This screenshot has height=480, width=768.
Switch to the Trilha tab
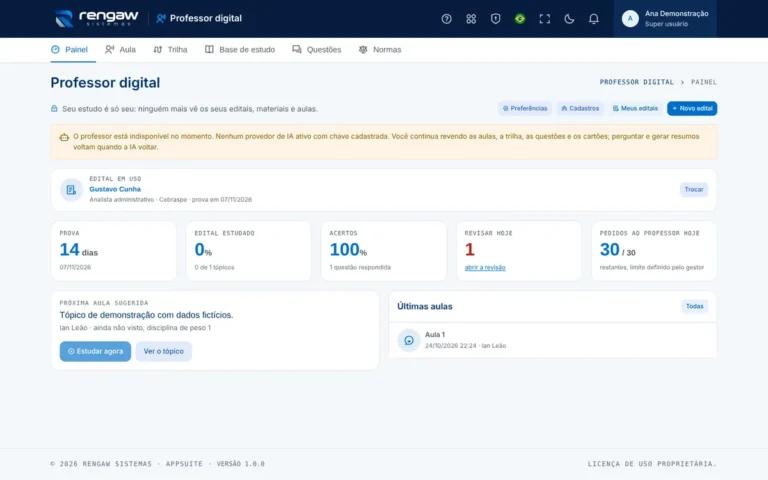[x=170, y=49]
